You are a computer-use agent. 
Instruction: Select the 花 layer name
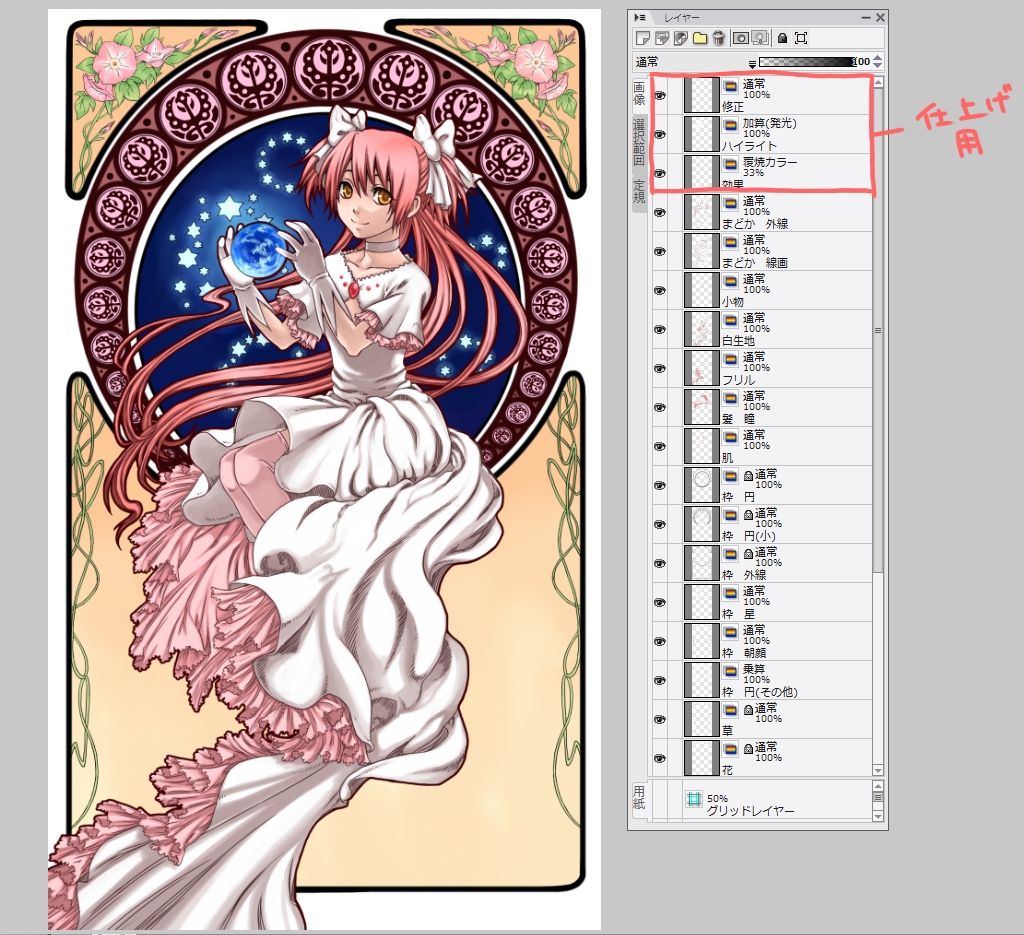click(728, 770)
